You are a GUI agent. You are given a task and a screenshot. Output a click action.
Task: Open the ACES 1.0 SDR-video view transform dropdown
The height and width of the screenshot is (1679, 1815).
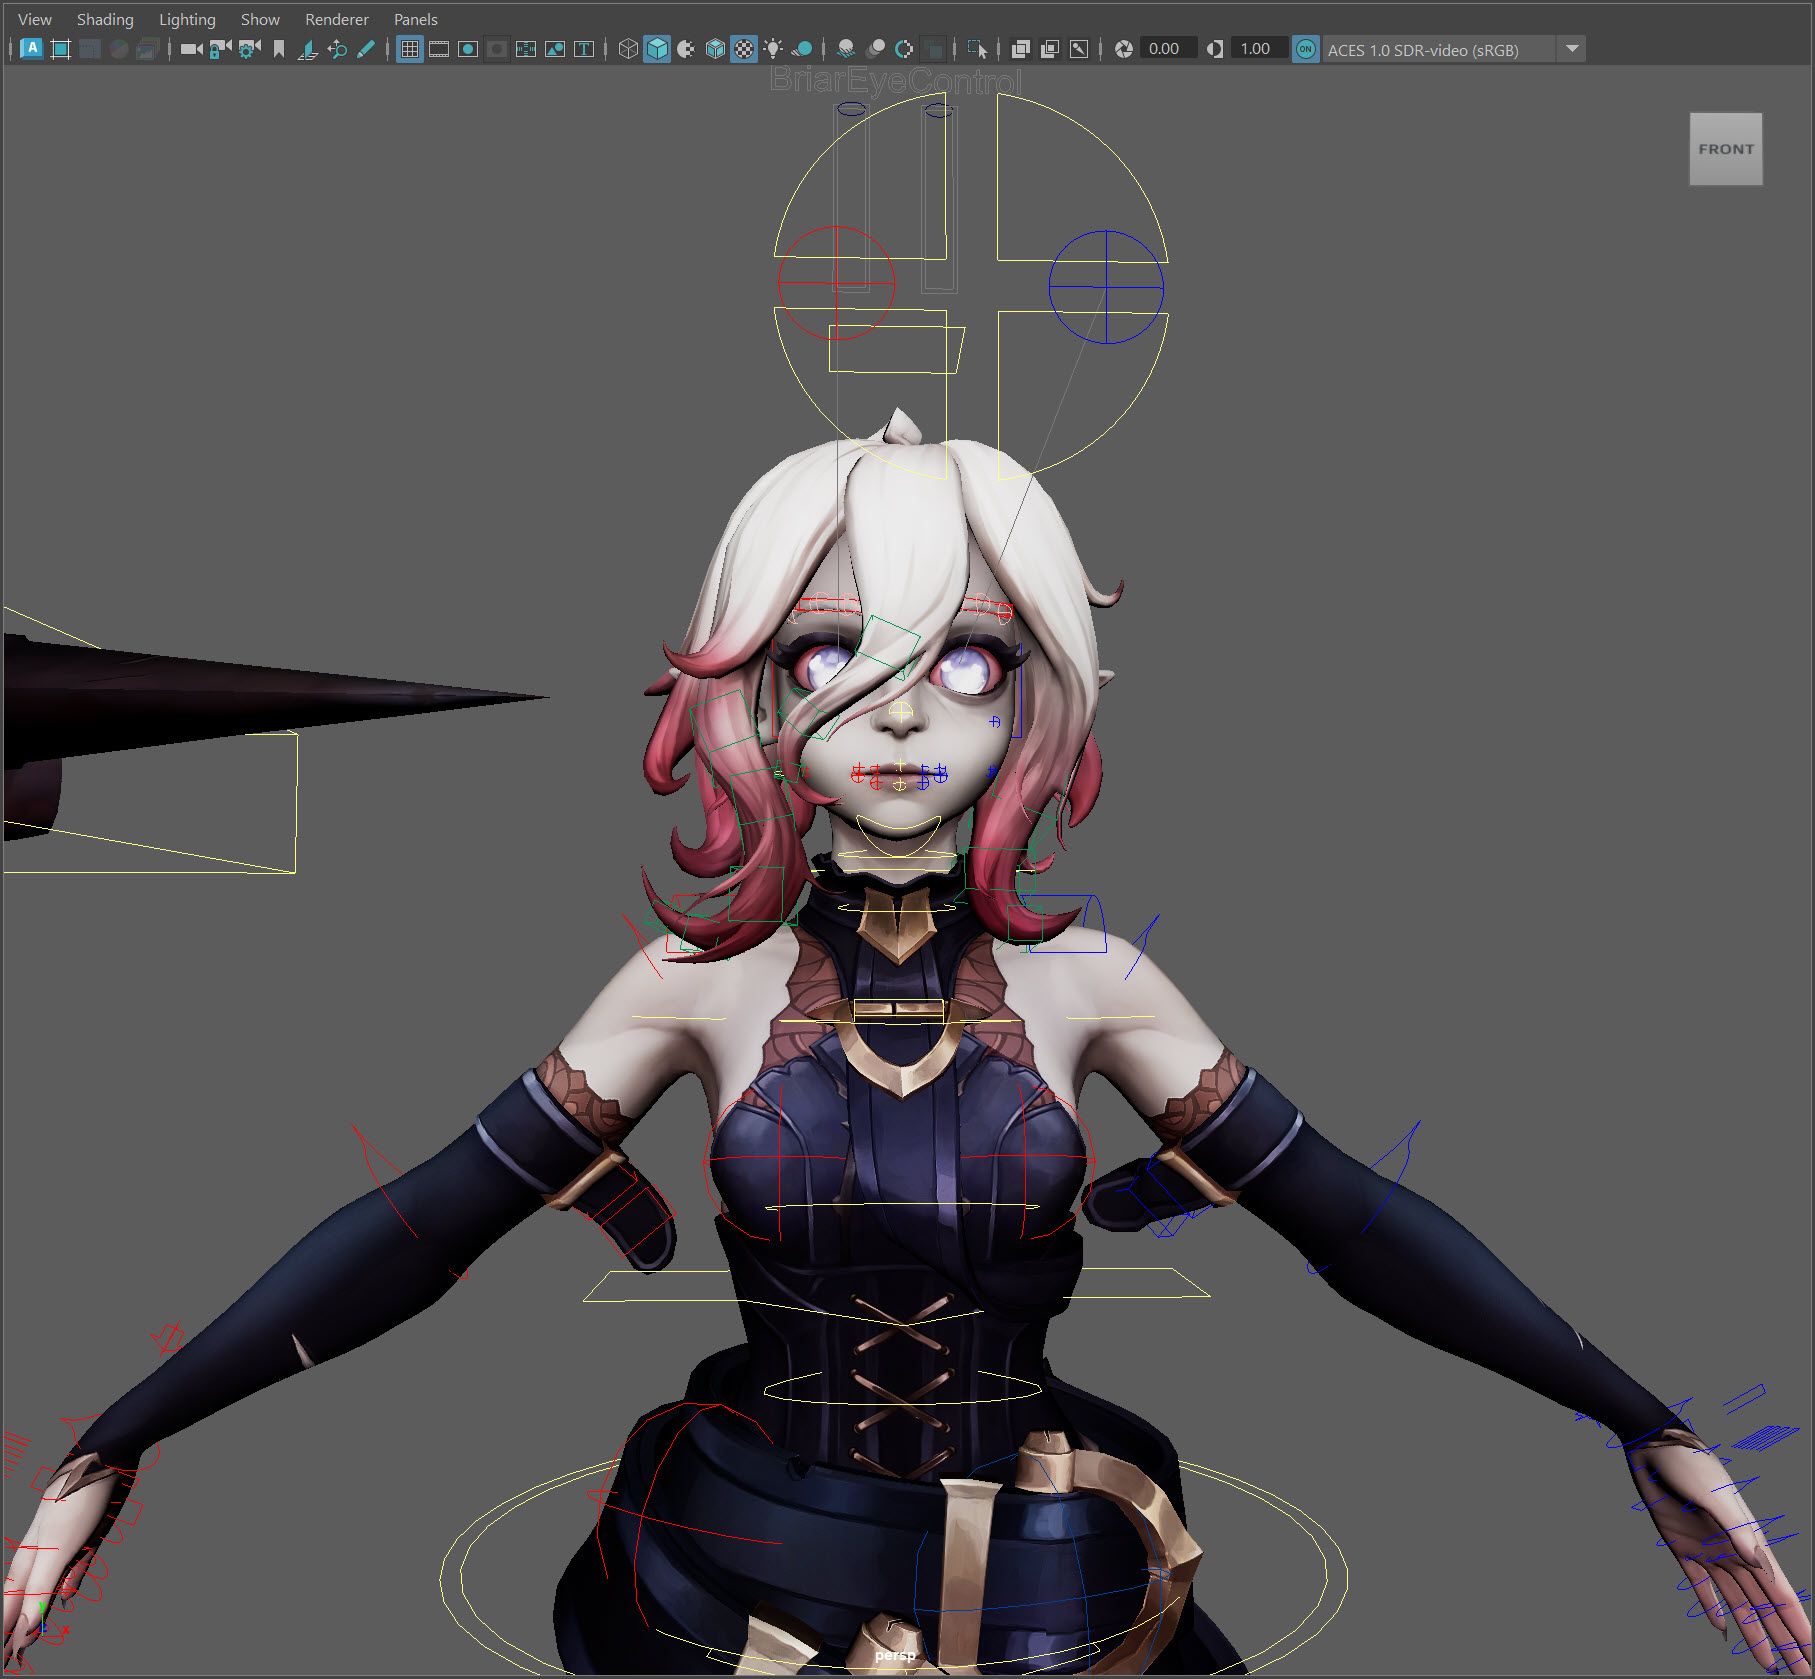[x=1572, y=49]
